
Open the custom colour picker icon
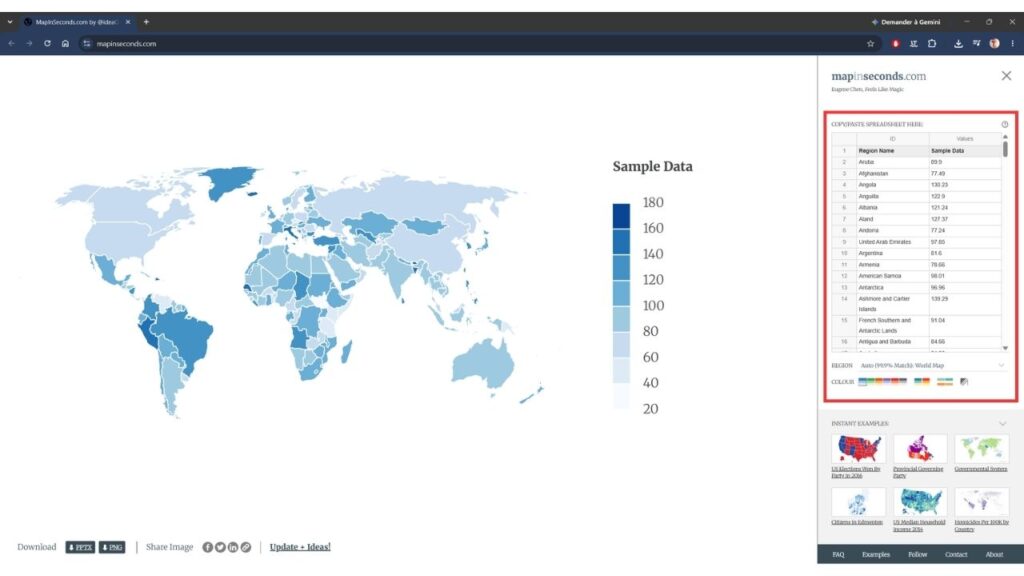[964, 381]
